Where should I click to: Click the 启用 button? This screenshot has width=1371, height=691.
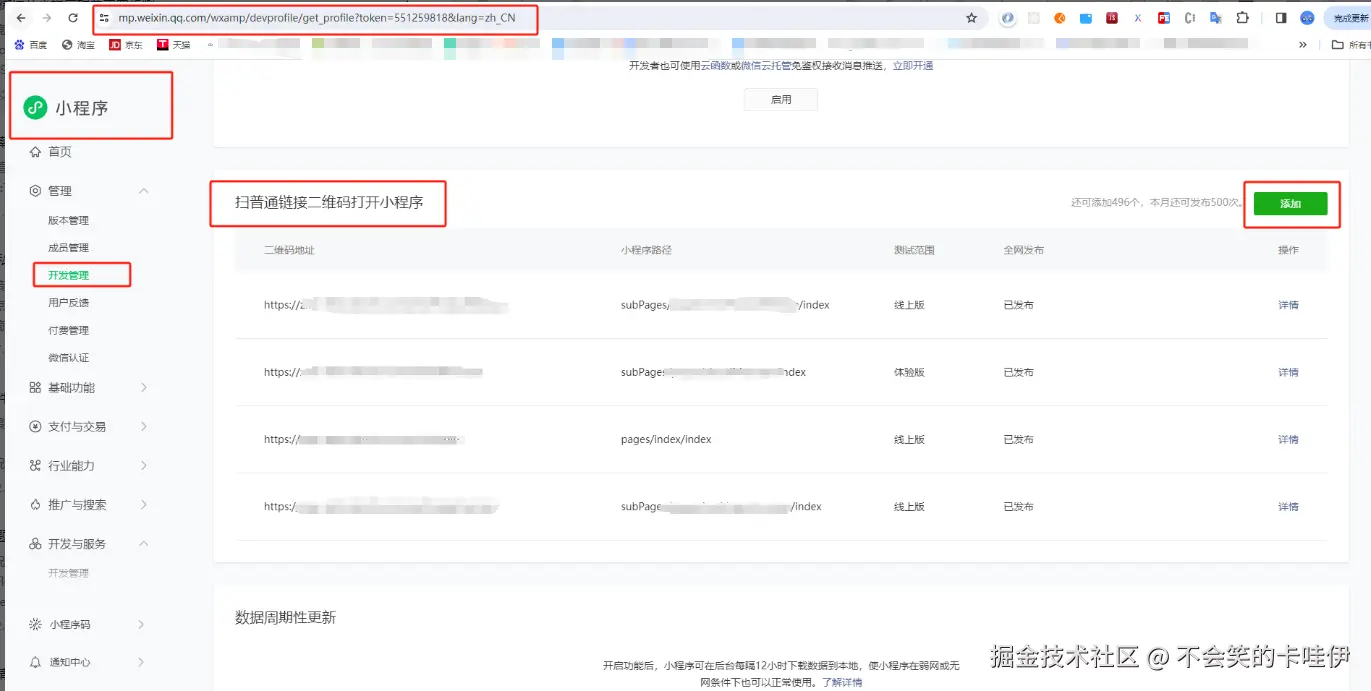[781, 100]
